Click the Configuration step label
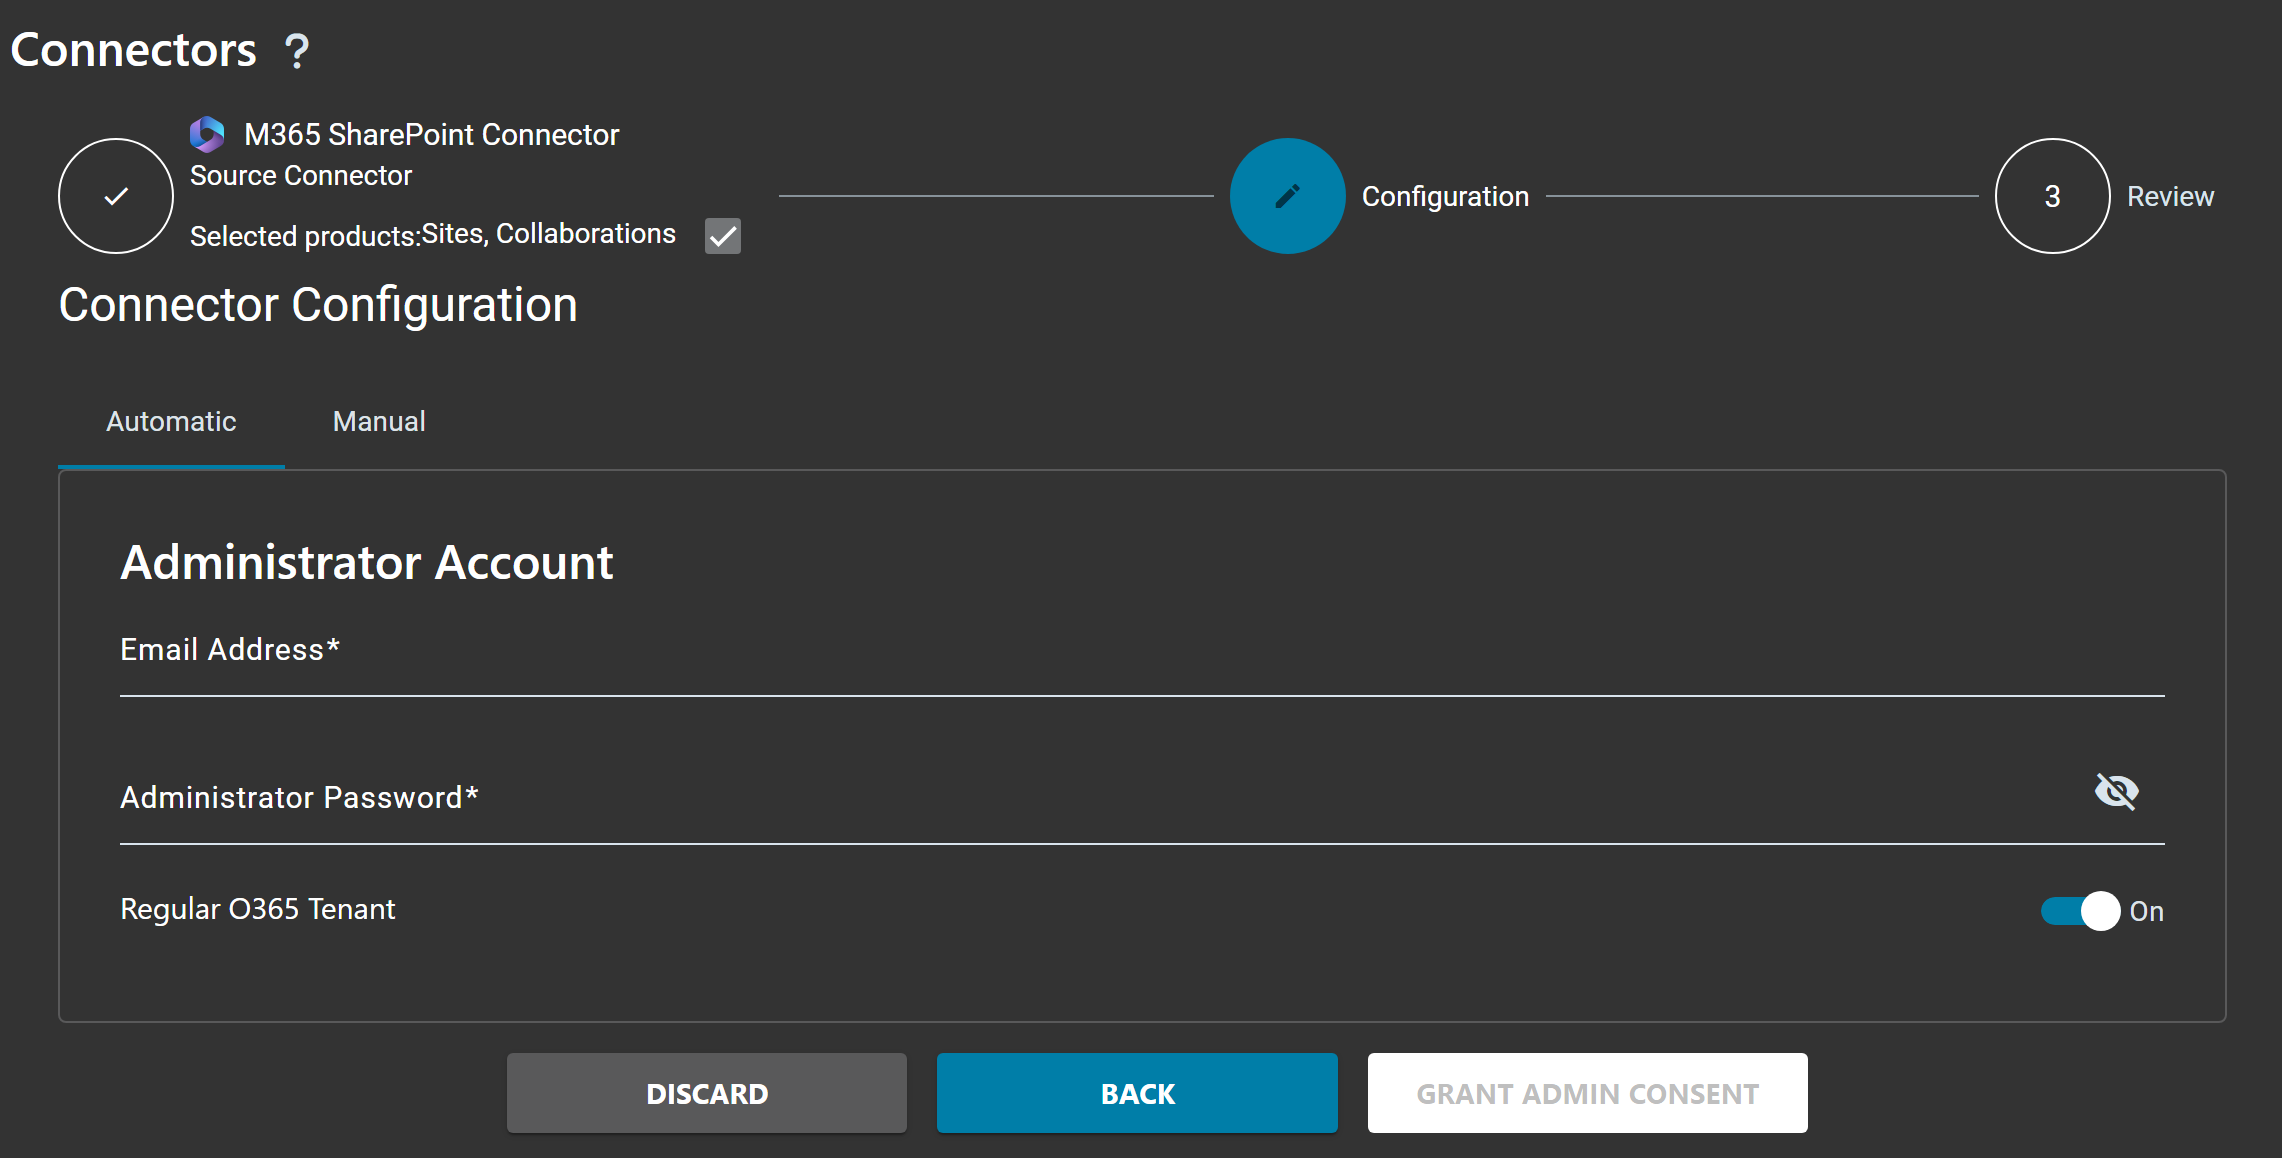Screen dimensions: 2282x1158 1445,196
